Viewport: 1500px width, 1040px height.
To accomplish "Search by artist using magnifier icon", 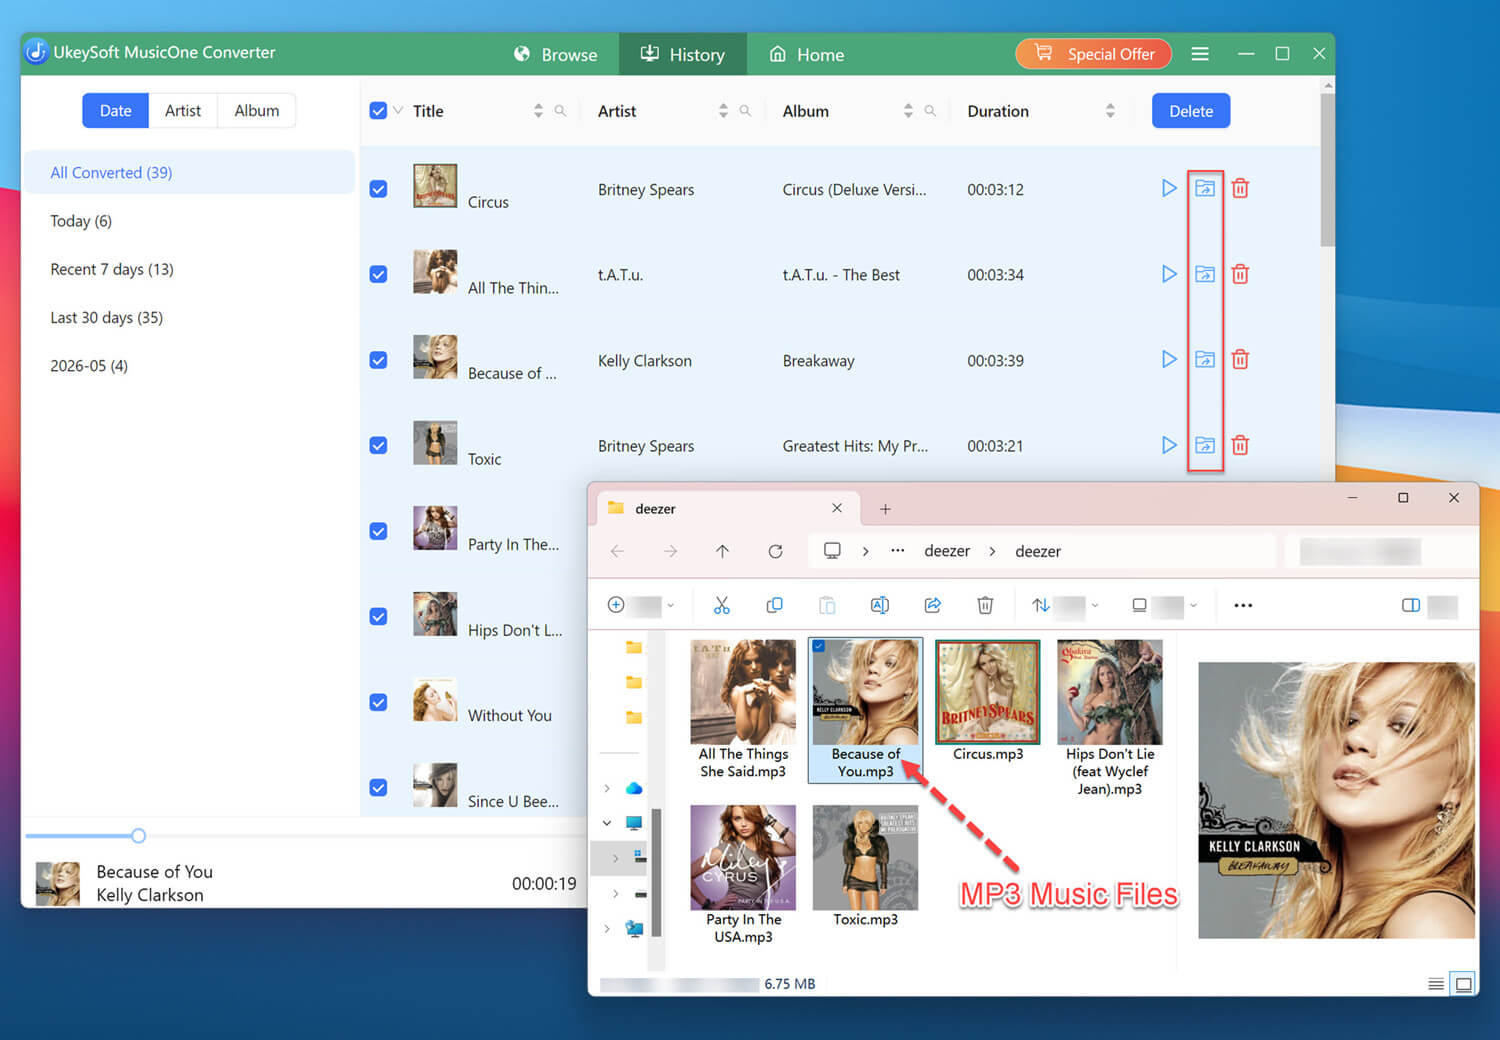I will [x=745, y=111].
